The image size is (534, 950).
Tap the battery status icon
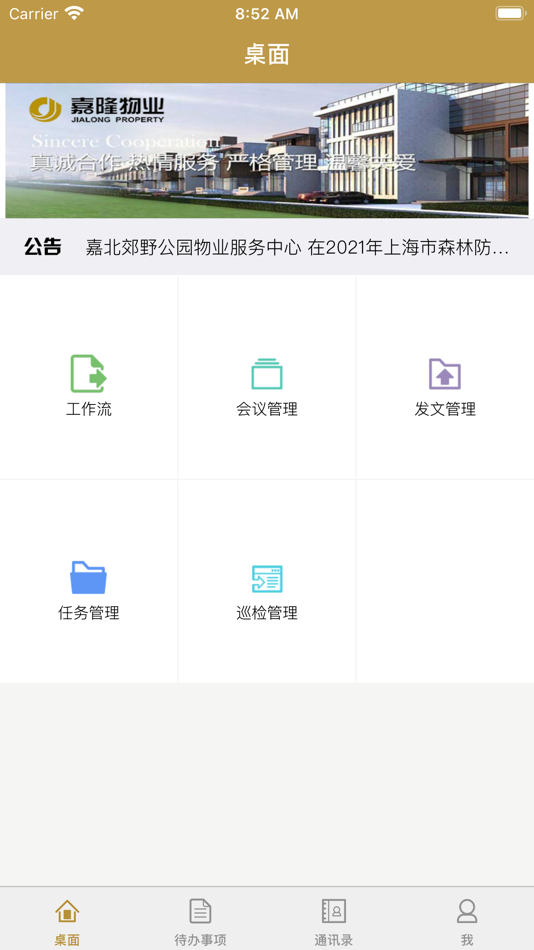click(x=510, y=13)
